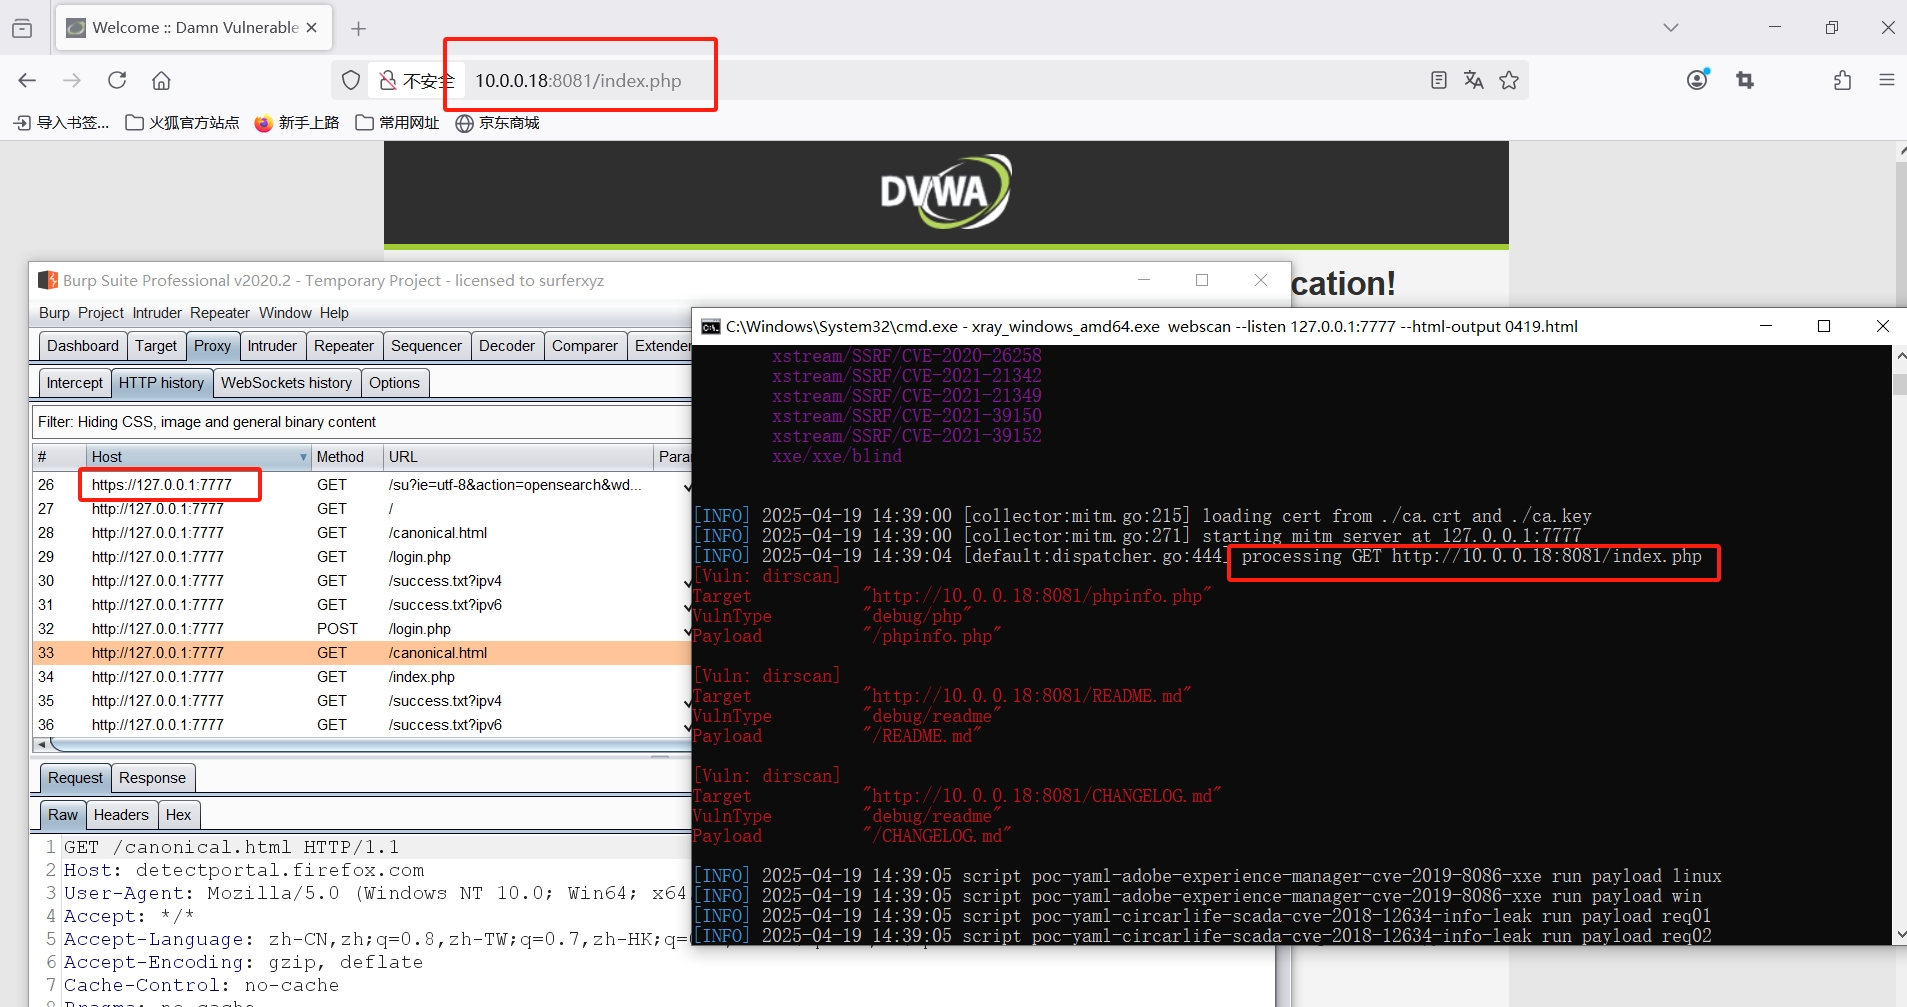Translate this page icon in address bar
Viewport: 1907px width, 1007px height.
pos(1474,80)
